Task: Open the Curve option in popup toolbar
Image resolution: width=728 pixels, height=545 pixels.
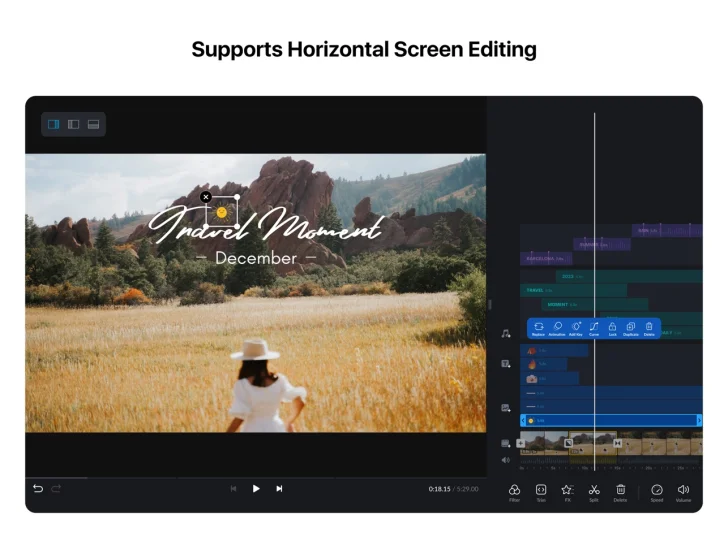Action: 594,327
